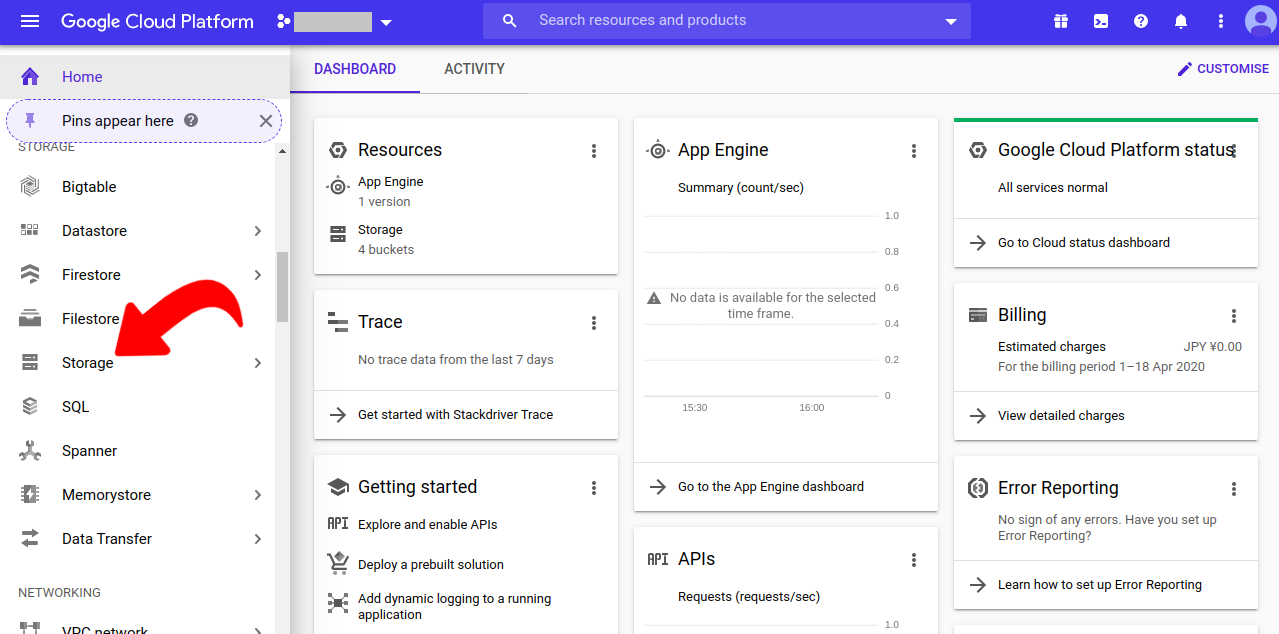This screenshot has height=634, width=1279.
Task: Click the All services normal status text
Action: coord(1053,187)
